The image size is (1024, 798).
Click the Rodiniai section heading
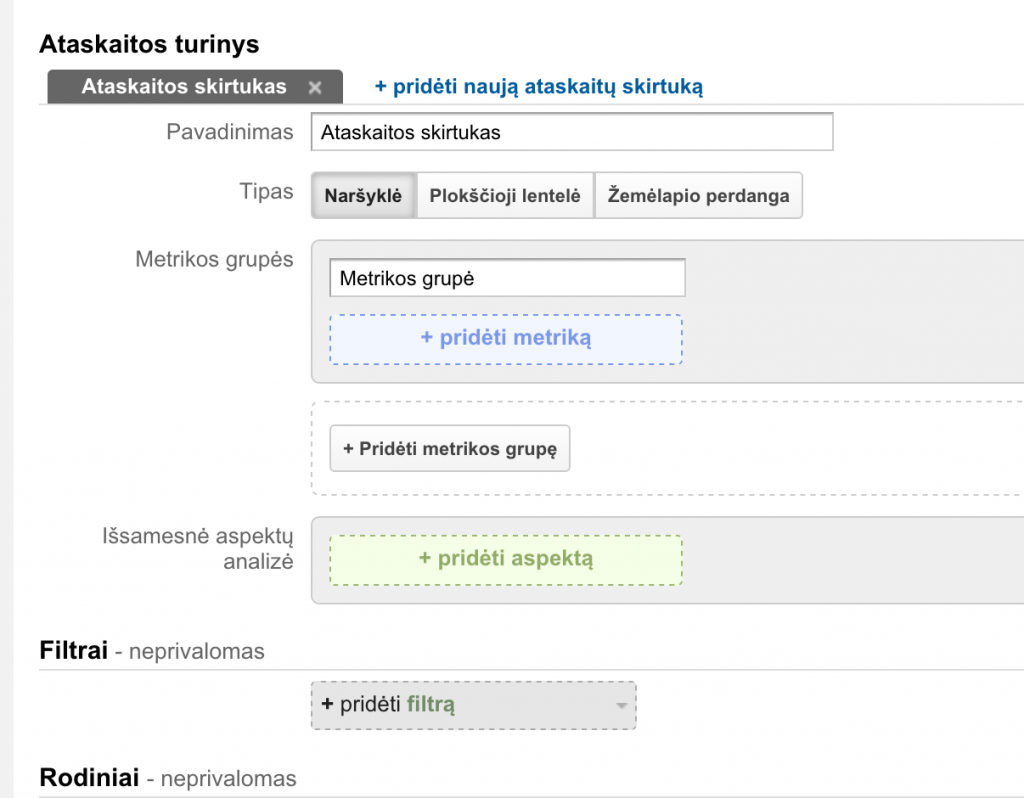click(x=88, y=778)
